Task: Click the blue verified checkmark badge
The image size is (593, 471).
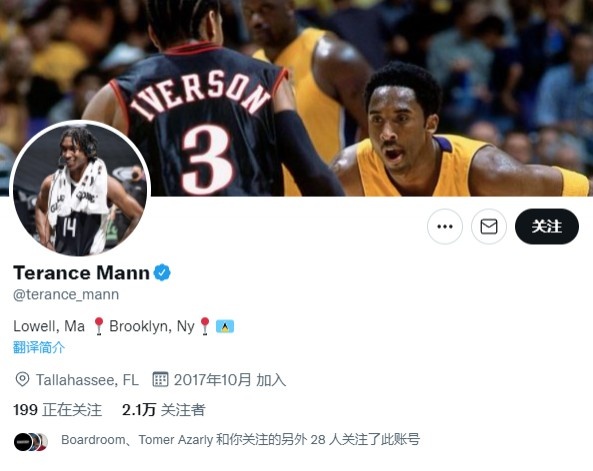Action: click(162, 272)
